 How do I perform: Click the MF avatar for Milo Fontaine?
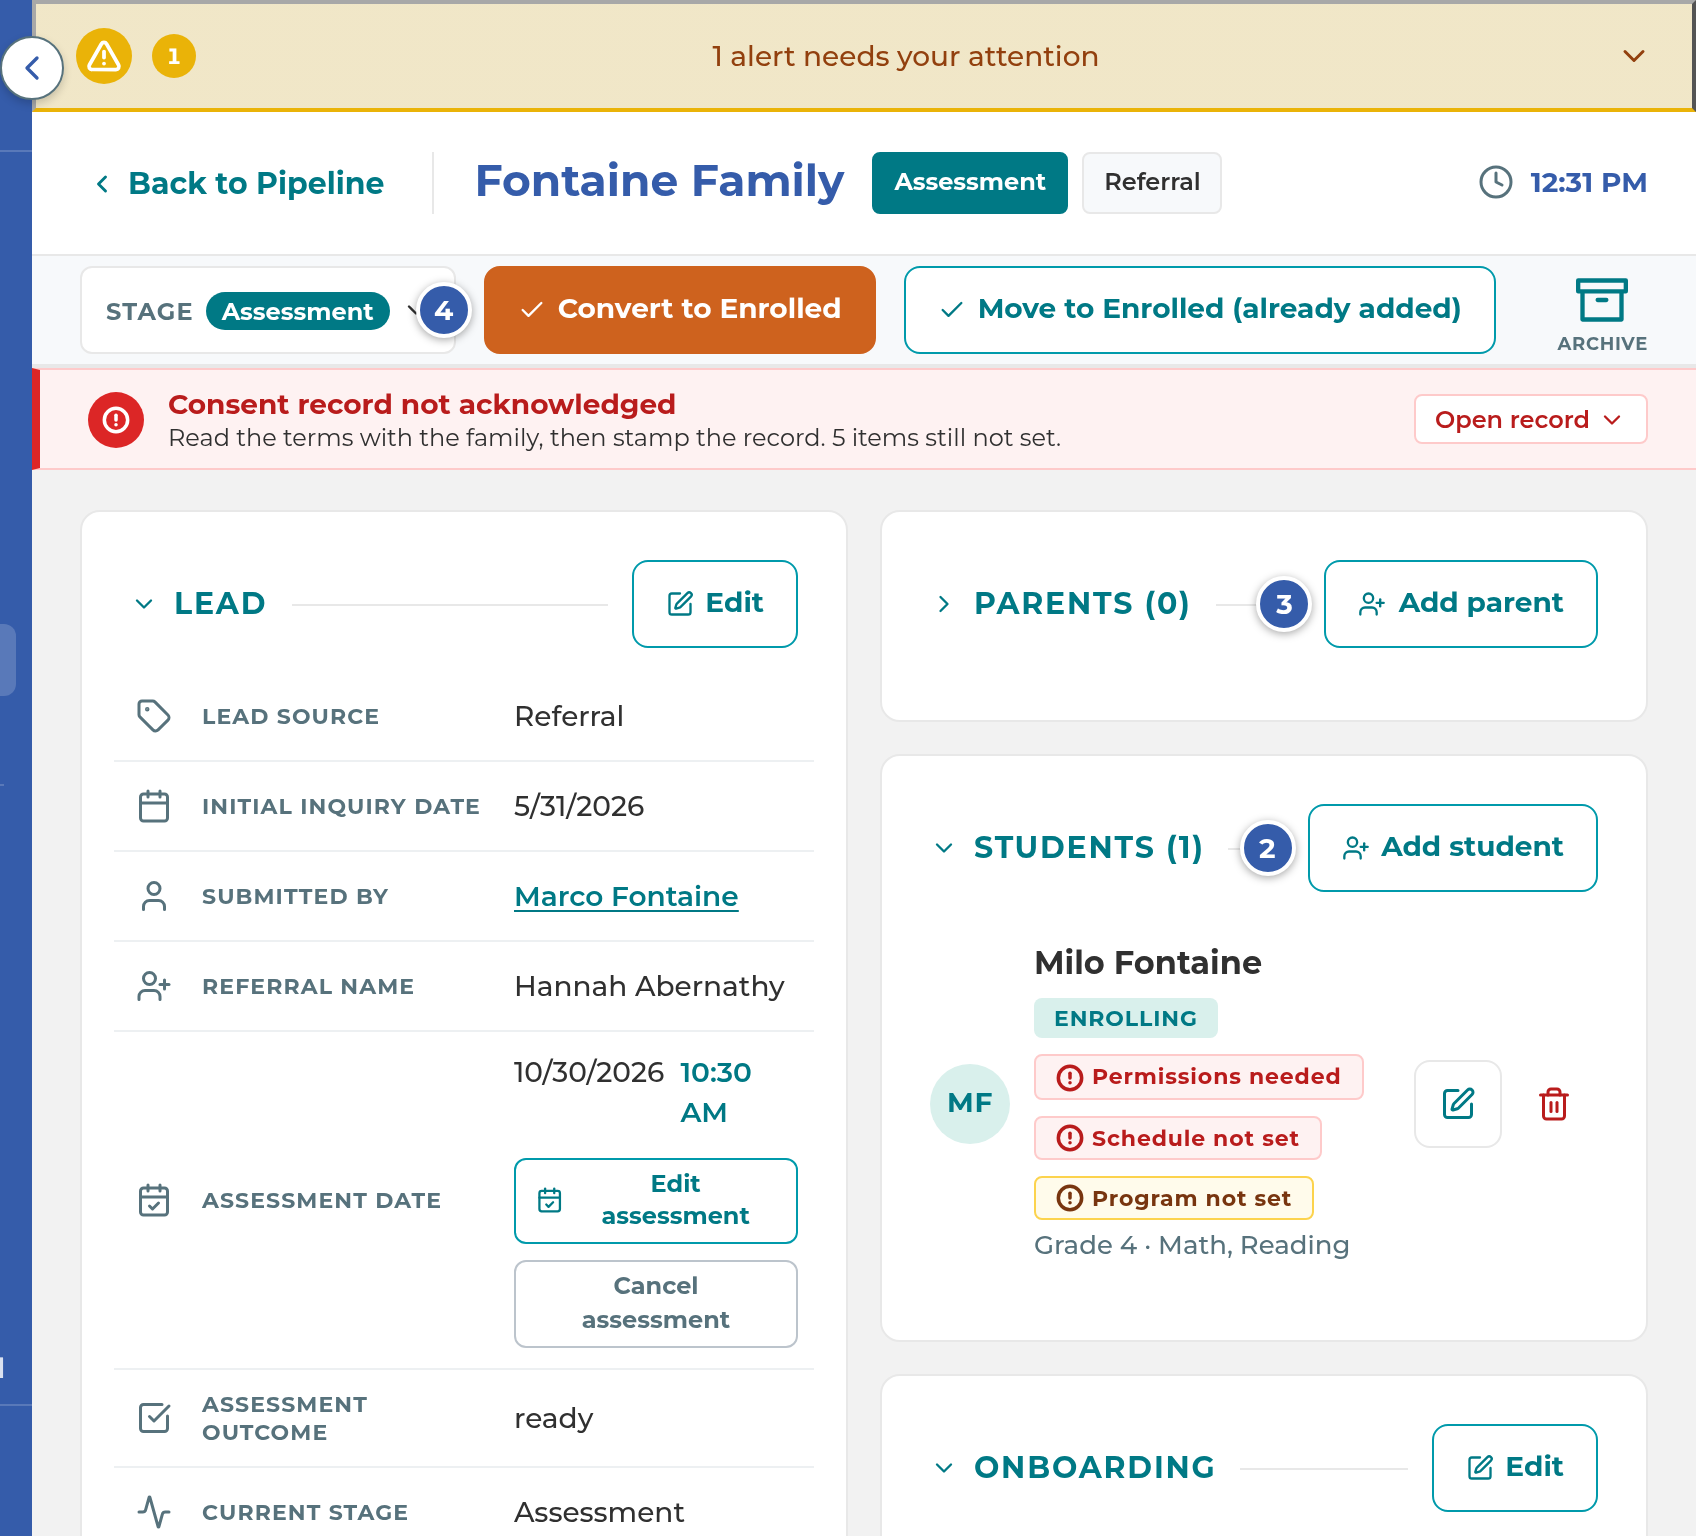[970, 1104]
